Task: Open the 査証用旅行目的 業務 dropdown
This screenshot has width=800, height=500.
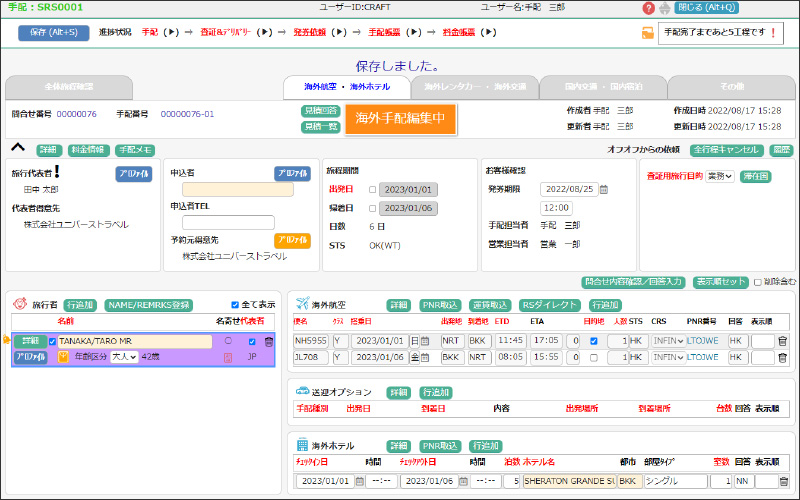Action: coord(719,176)
